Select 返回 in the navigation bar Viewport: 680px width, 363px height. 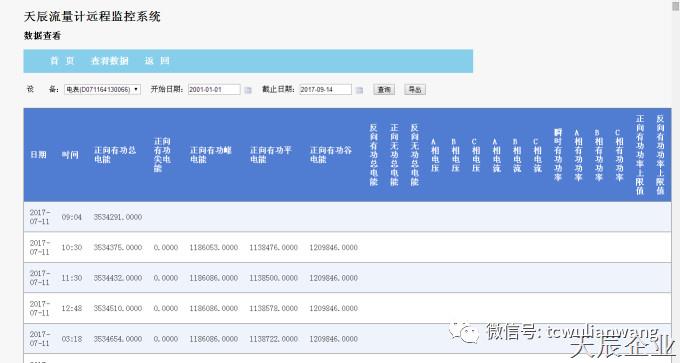click(157, 61)
